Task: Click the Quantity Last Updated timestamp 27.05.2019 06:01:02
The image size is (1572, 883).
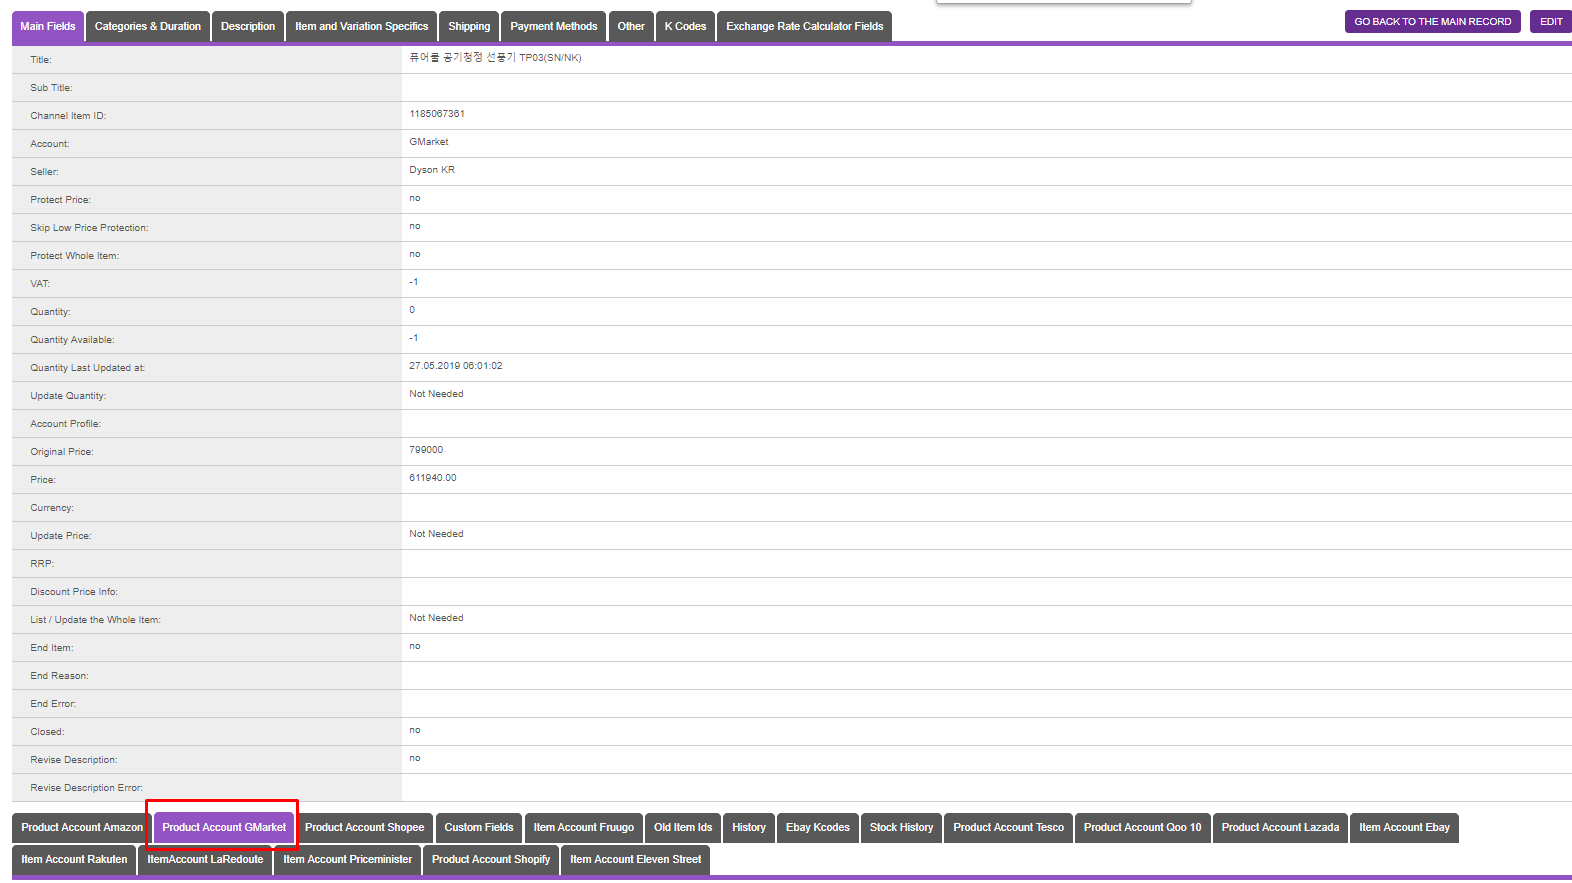Action: pos(456,366)
